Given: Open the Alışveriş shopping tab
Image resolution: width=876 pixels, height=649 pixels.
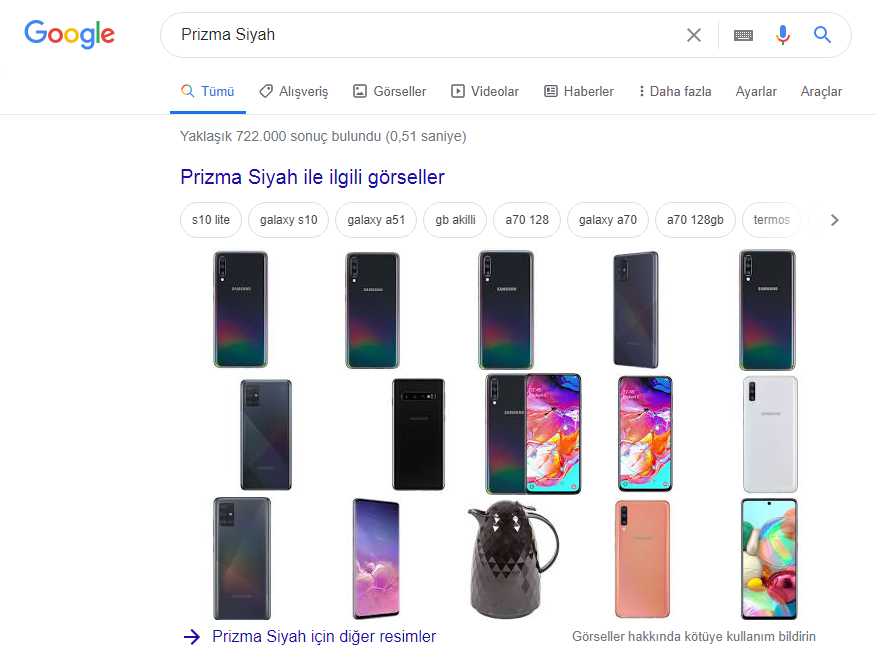Looking at the screenshot, I should click(294, 92).
